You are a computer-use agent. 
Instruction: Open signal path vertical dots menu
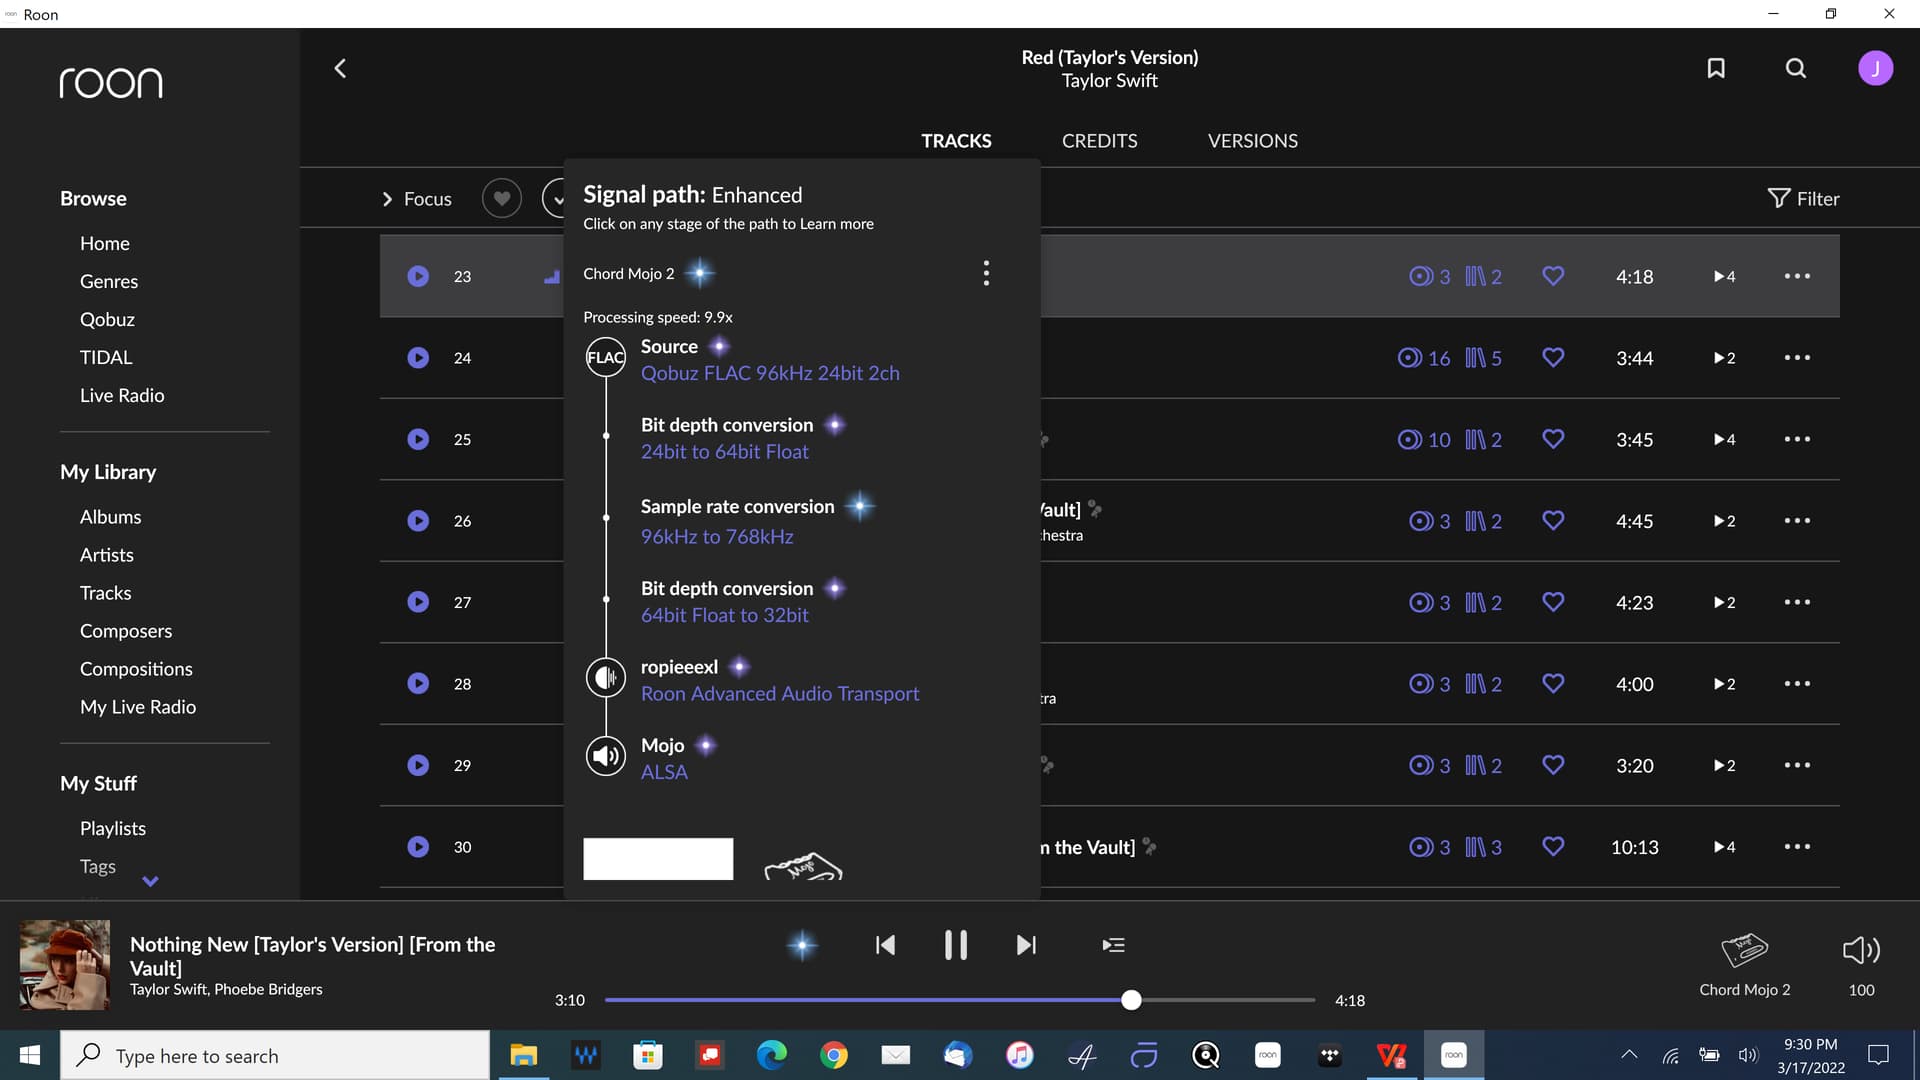[986, 273]
